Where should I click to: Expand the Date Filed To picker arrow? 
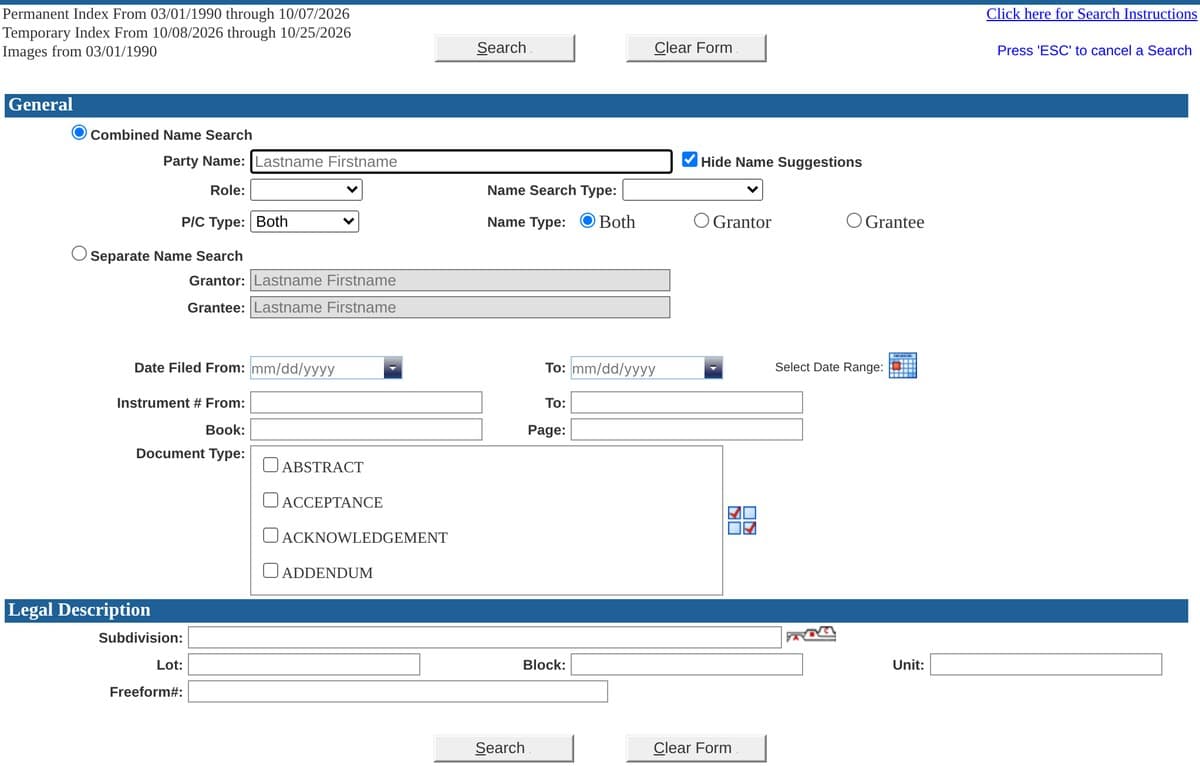tap(713, 369)
